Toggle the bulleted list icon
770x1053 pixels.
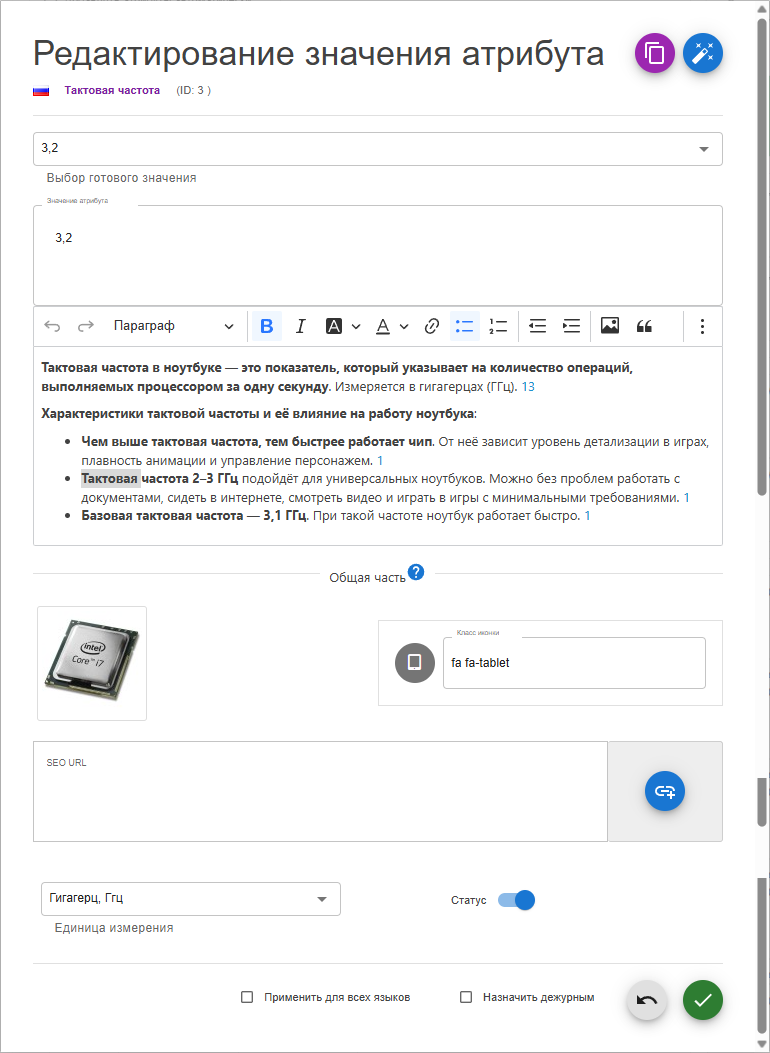pyautogui.click(x=464, y=326)
